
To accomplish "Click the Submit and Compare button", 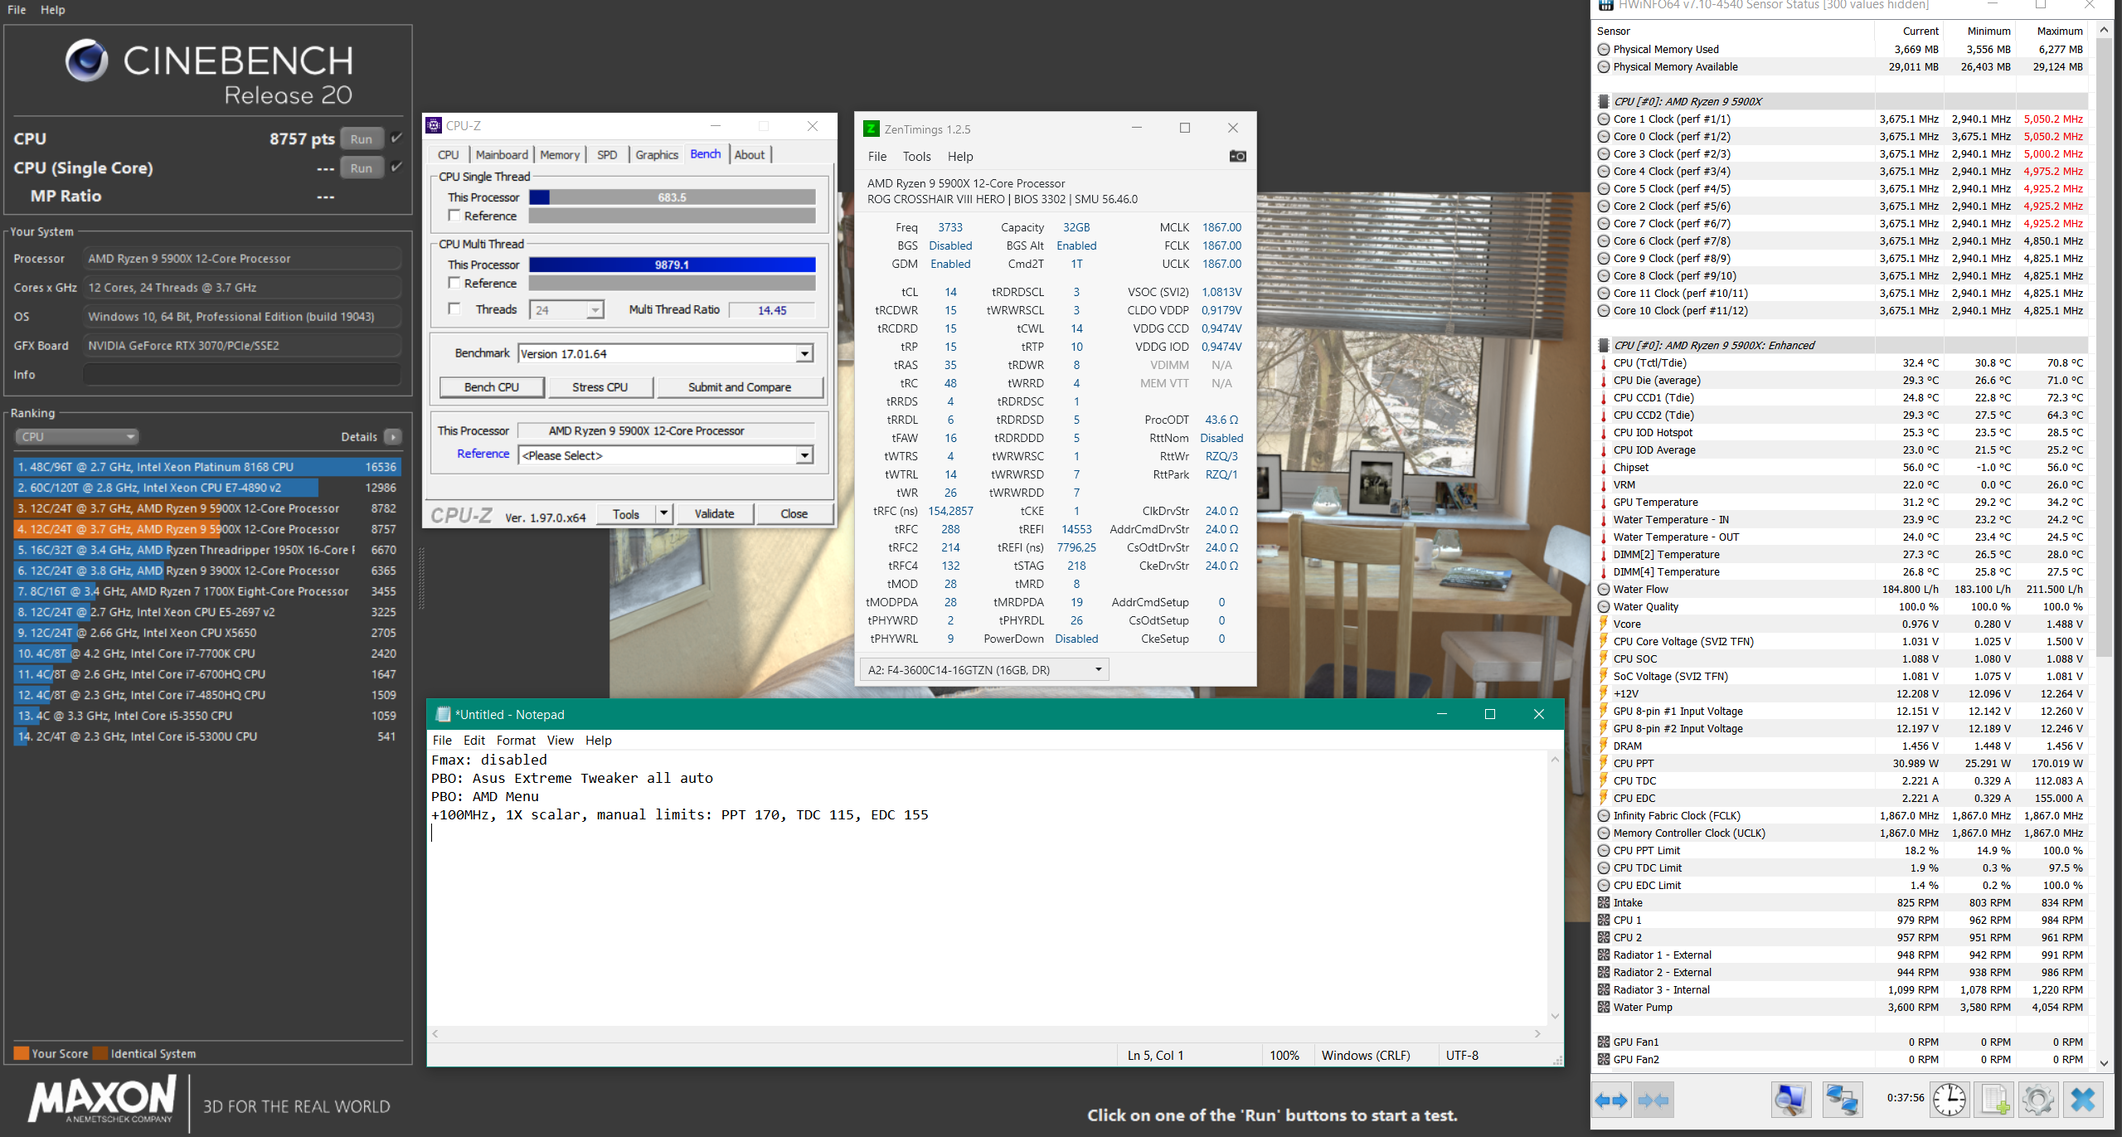I will click(x=739, y=387).
